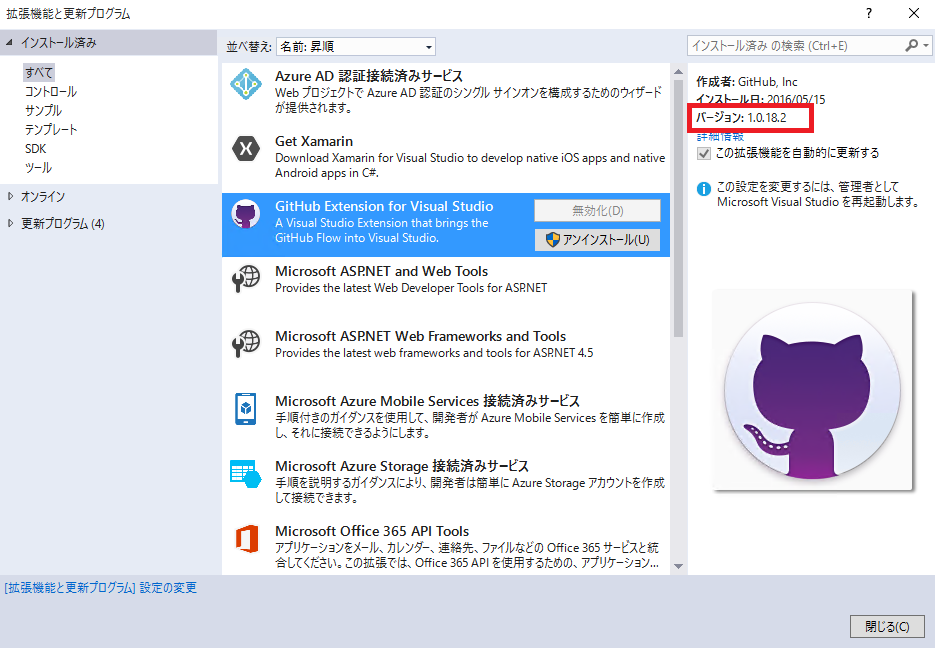Image resolution: width=935 pixels, height=648 pixels.
Task: Click the large GitHub octocat preview image
Action: pyautogui.click(x=813, y=390)
